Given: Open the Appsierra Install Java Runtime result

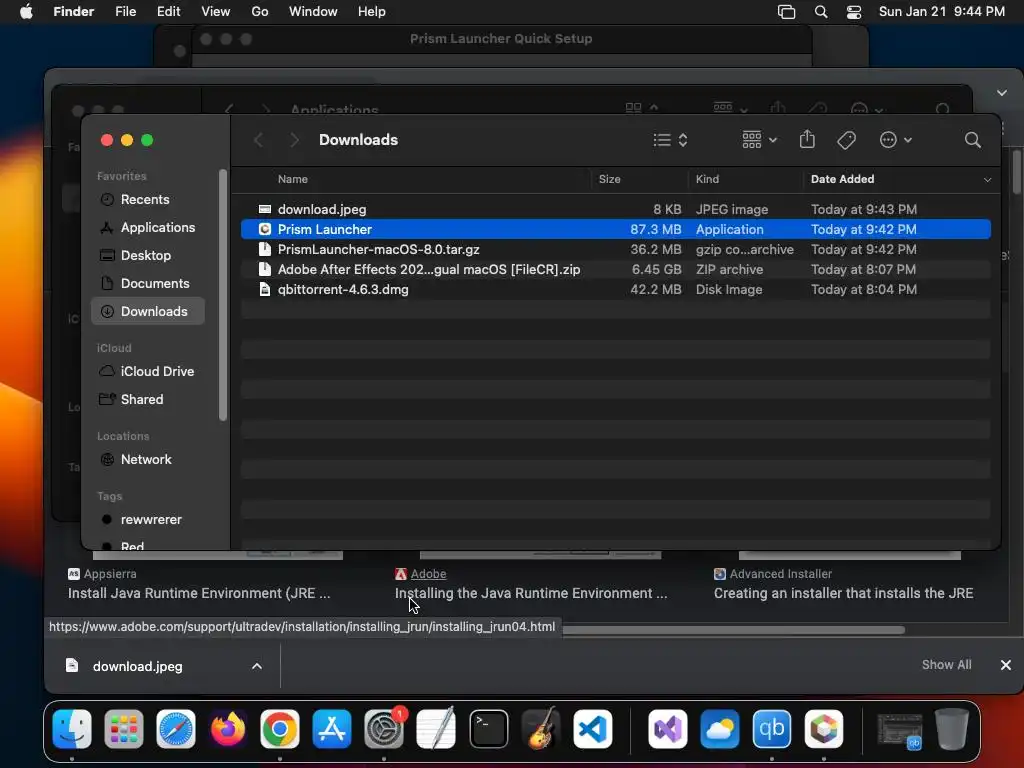Looking at the screenshot, I should (x=199, y=593).
